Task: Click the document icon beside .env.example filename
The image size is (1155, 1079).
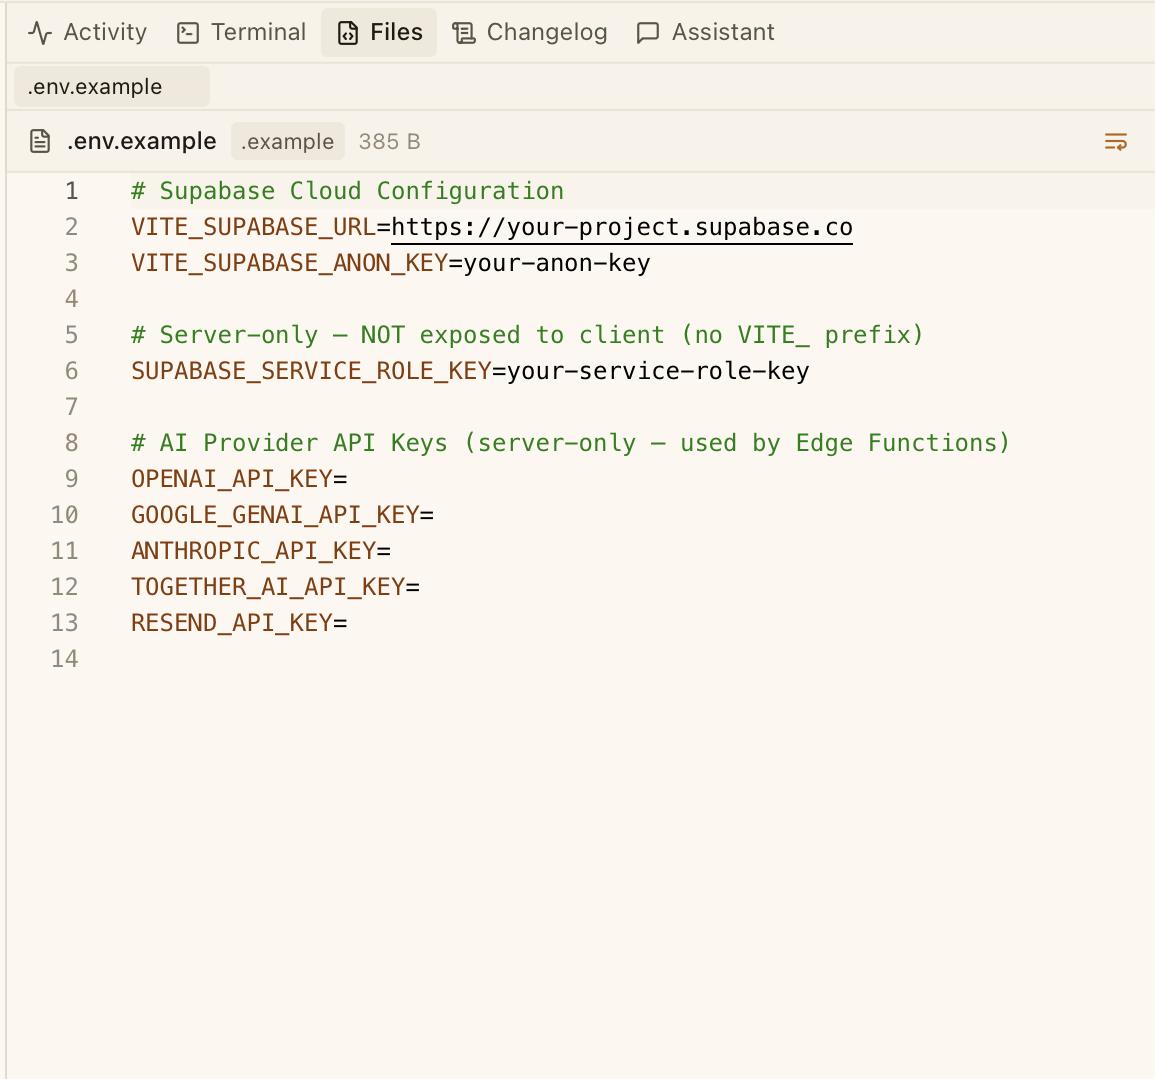Action: click(40, 141)
